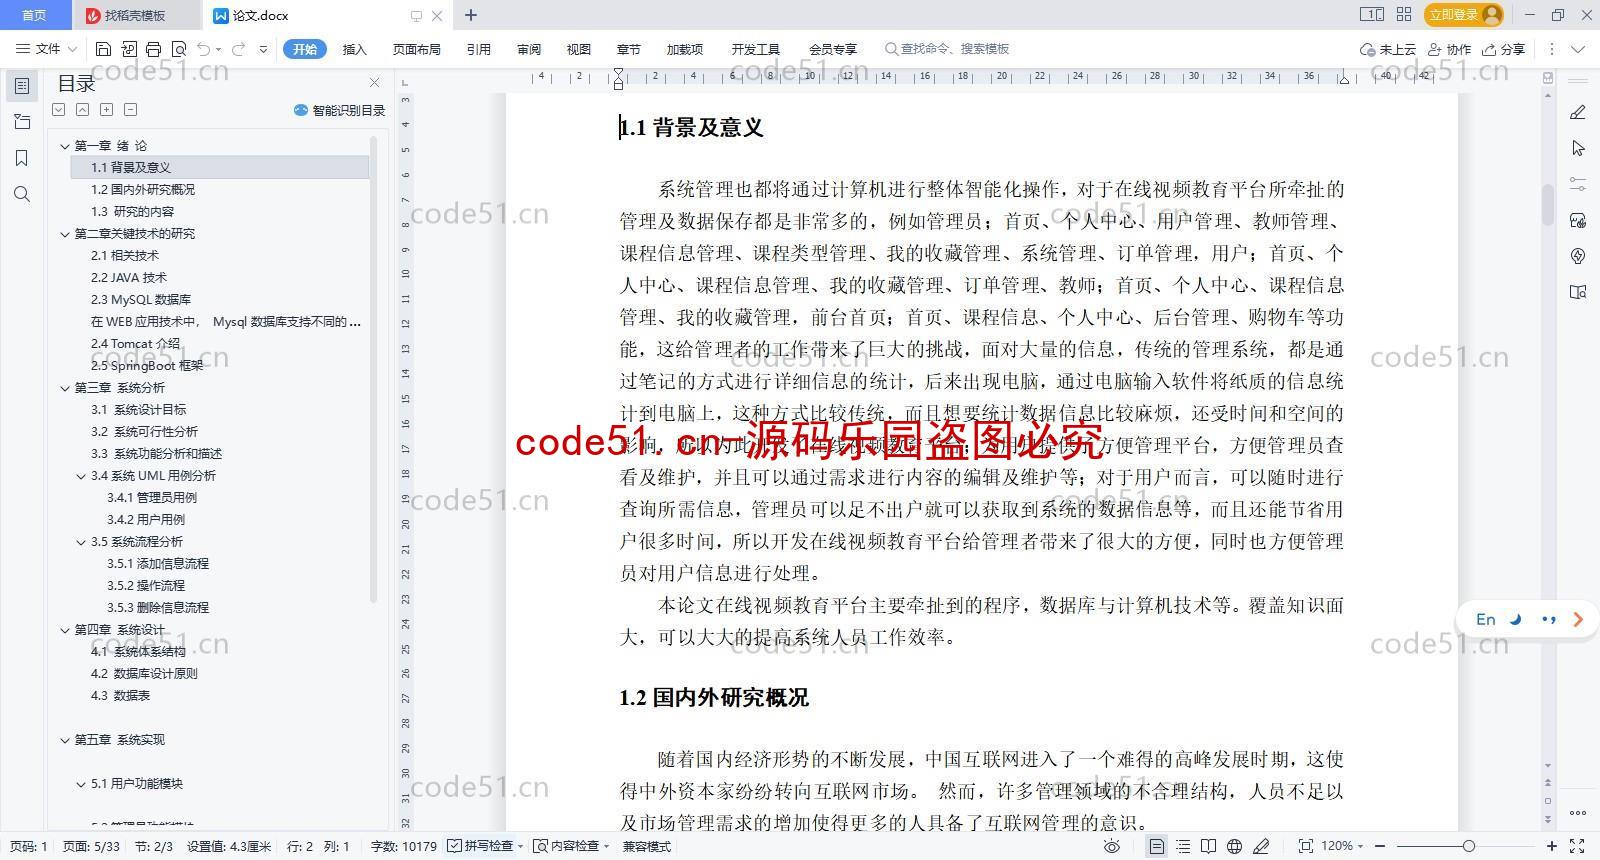1600x860 pixels.
Task: Toggle IME moon icon in floating bar
Action: [1516, 619]
